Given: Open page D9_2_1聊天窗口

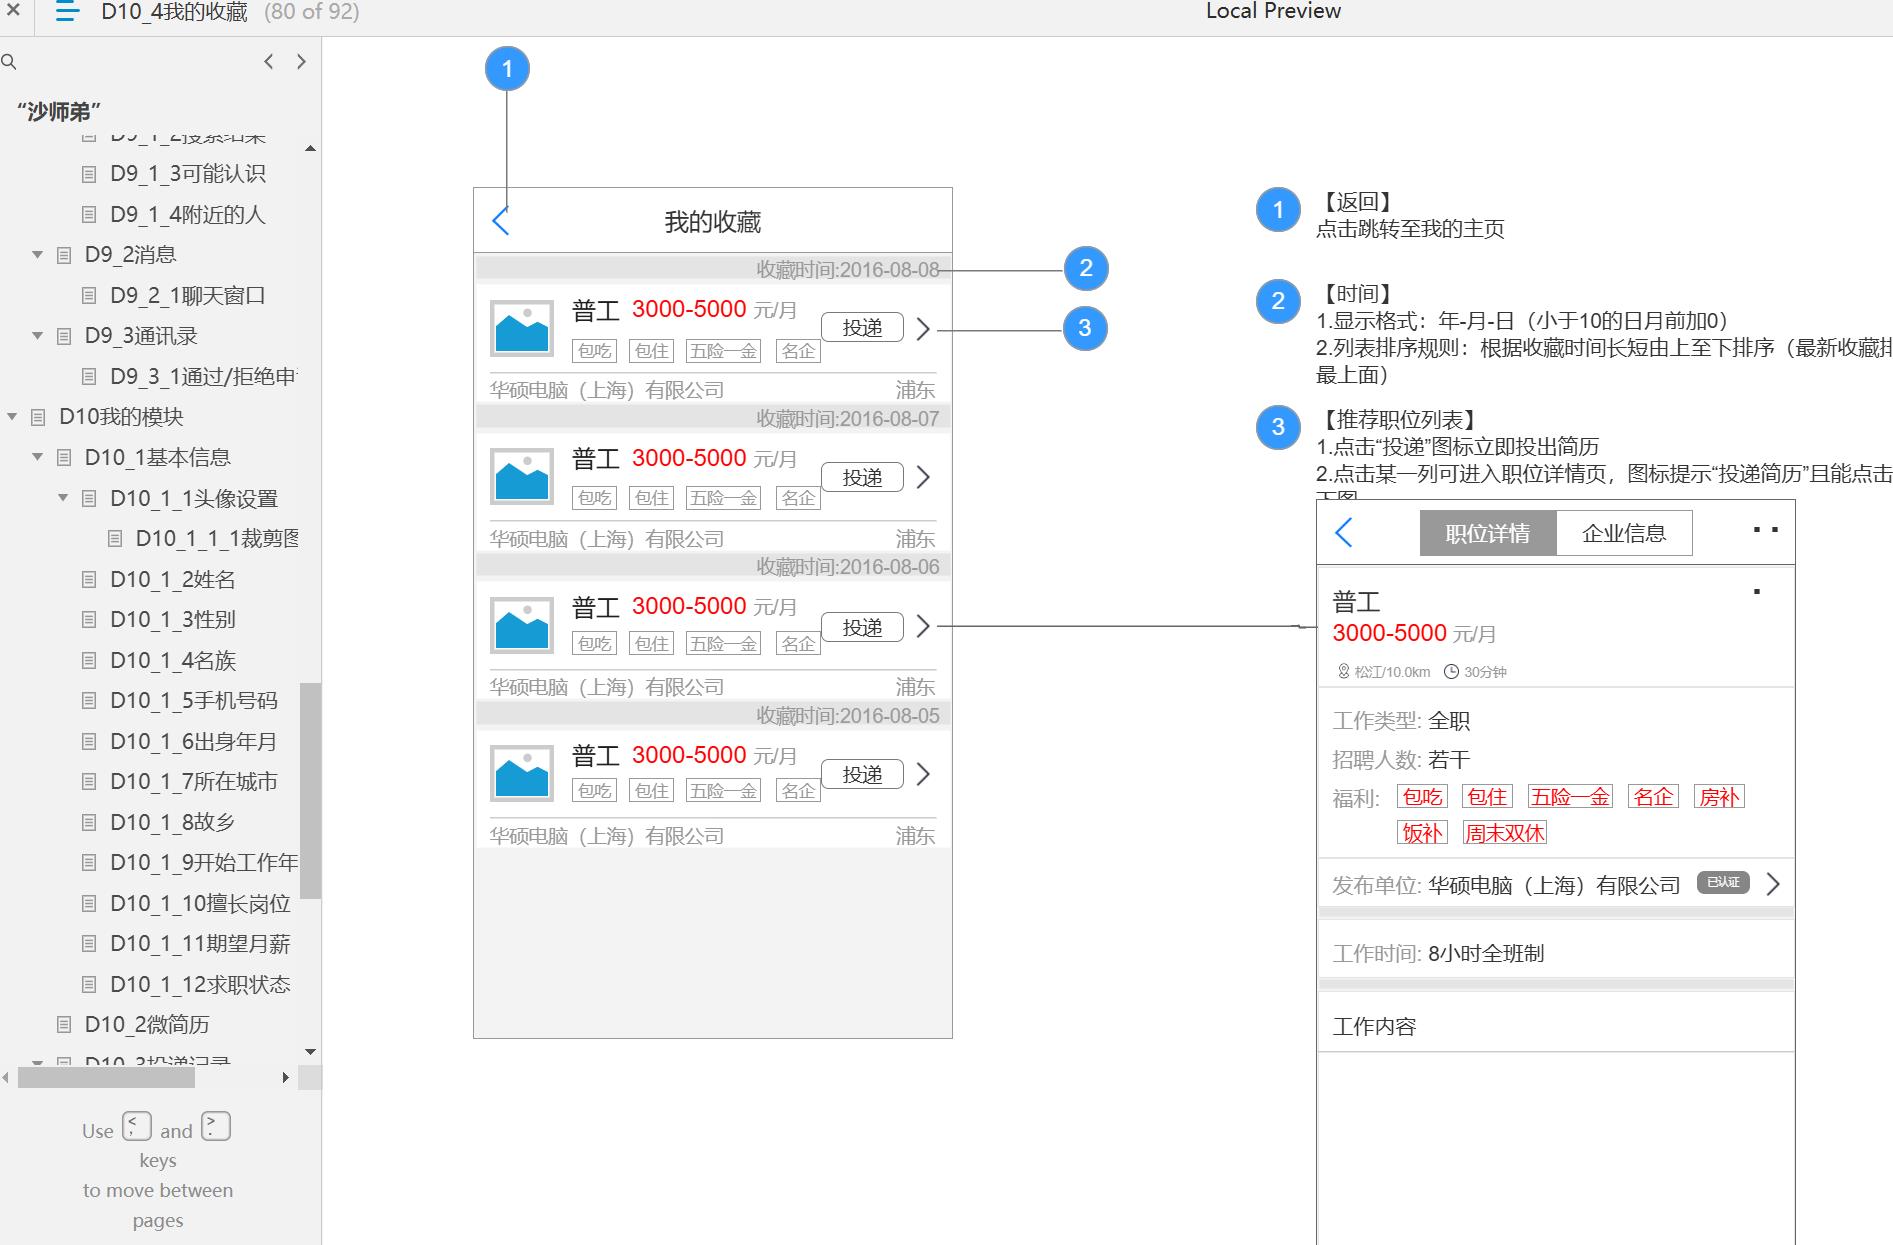Looking at the screenshot, I should (188, 295).
